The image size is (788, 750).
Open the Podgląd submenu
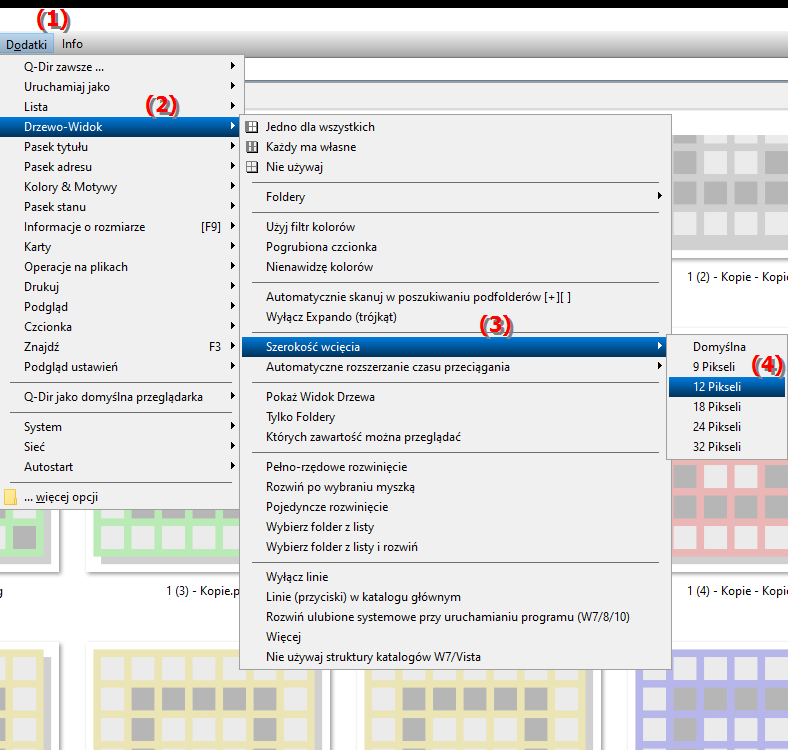click(x=120, y=307)
